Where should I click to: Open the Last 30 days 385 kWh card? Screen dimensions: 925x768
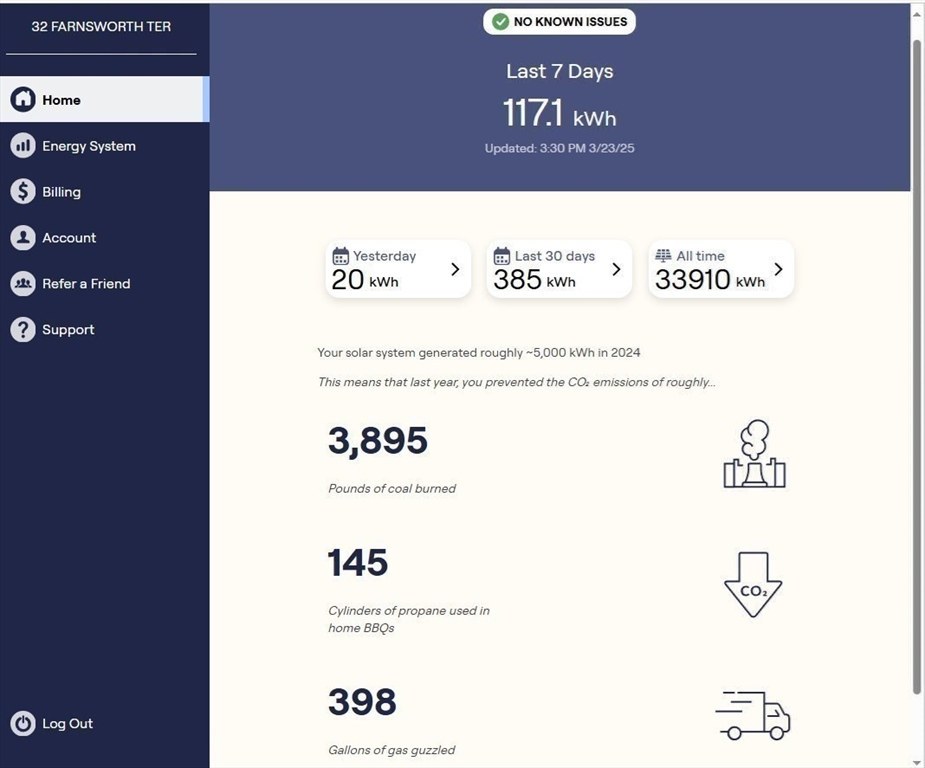pyautogui.click(x=559, y=268)
